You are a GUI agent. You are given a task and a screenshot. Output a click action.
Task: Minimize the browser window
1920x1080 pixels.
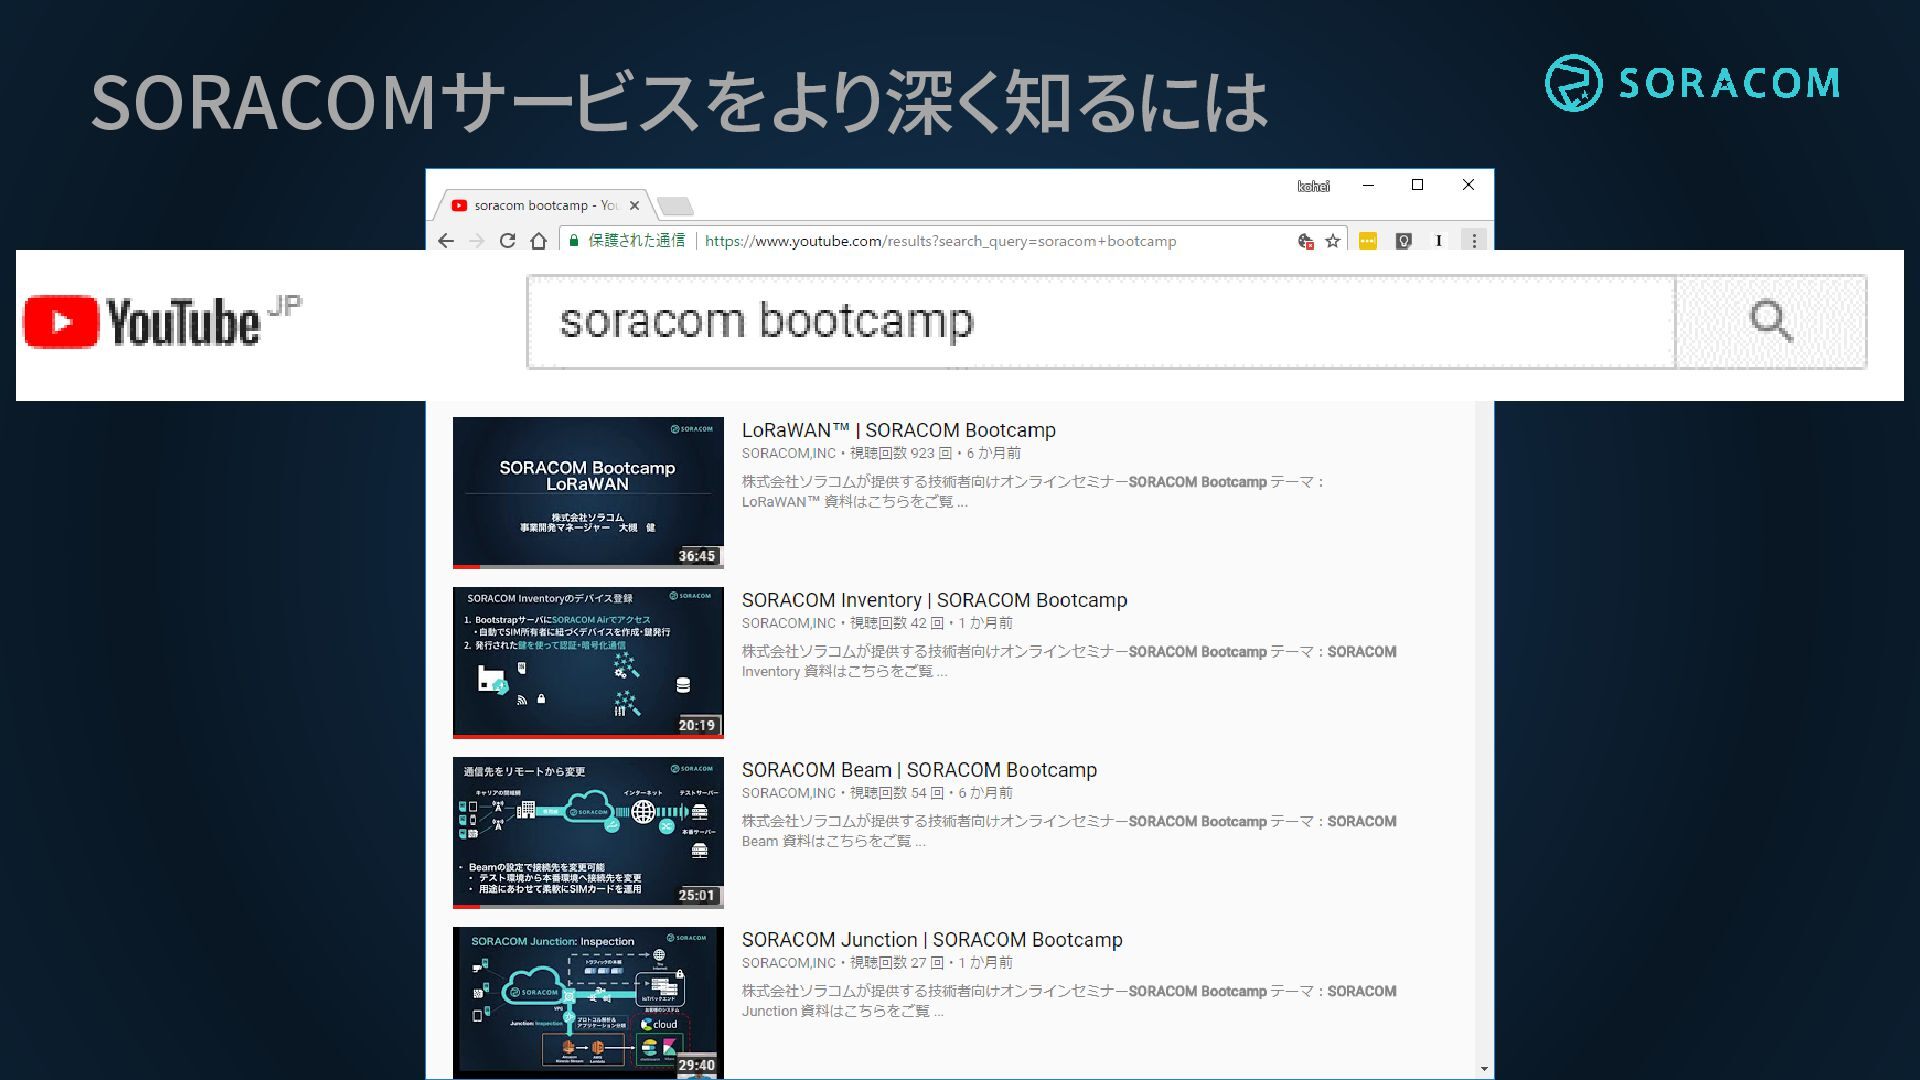coord(1368,185)
